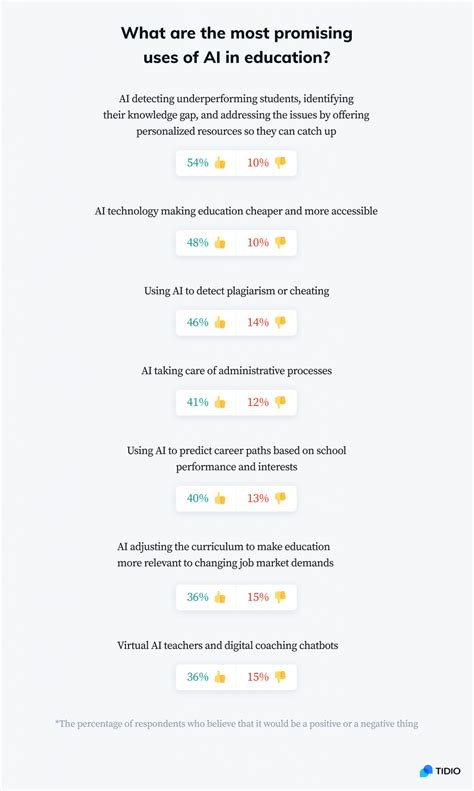Click thumbs-down icon for underperforming students item

(x=280, y=163)
